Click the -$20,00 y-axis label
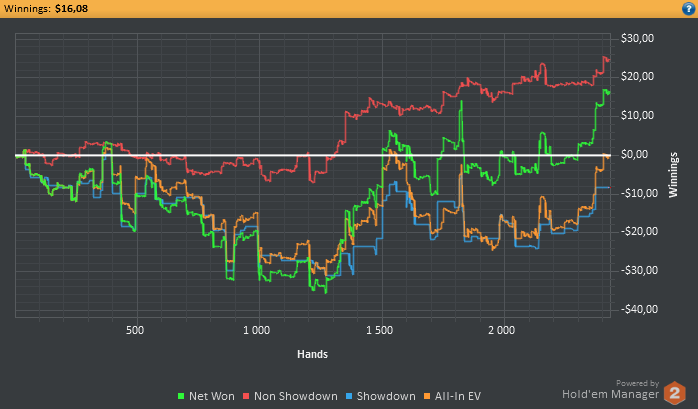This screenshot has width=698, height=409. (x=639, y=231)
